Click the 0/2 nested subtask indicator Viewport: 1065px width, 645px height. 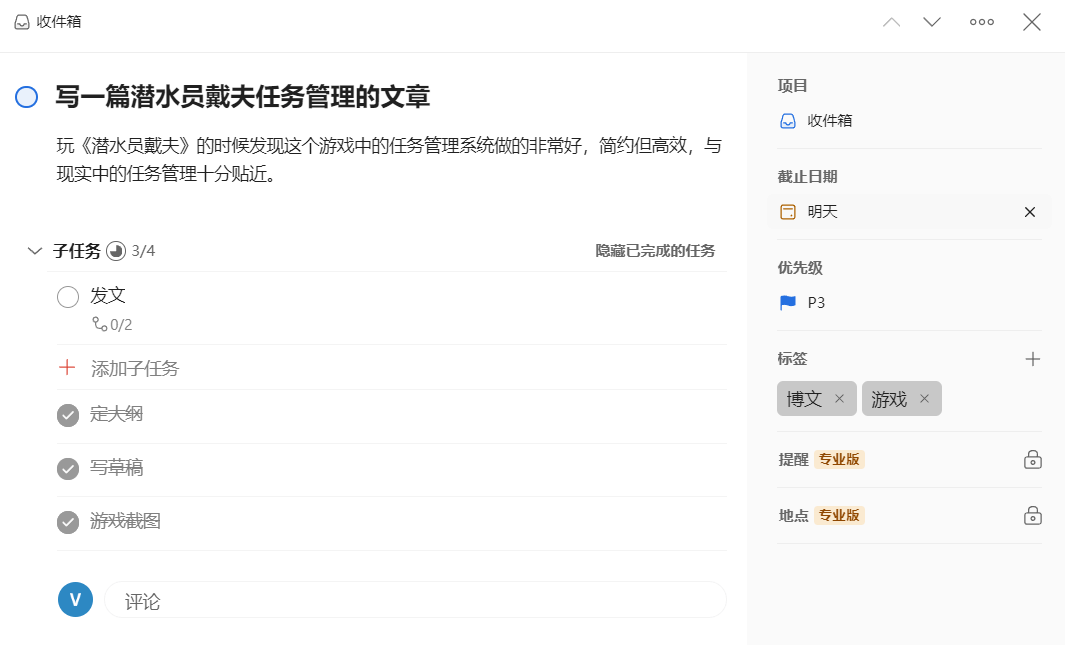click(x=113, y=325)
